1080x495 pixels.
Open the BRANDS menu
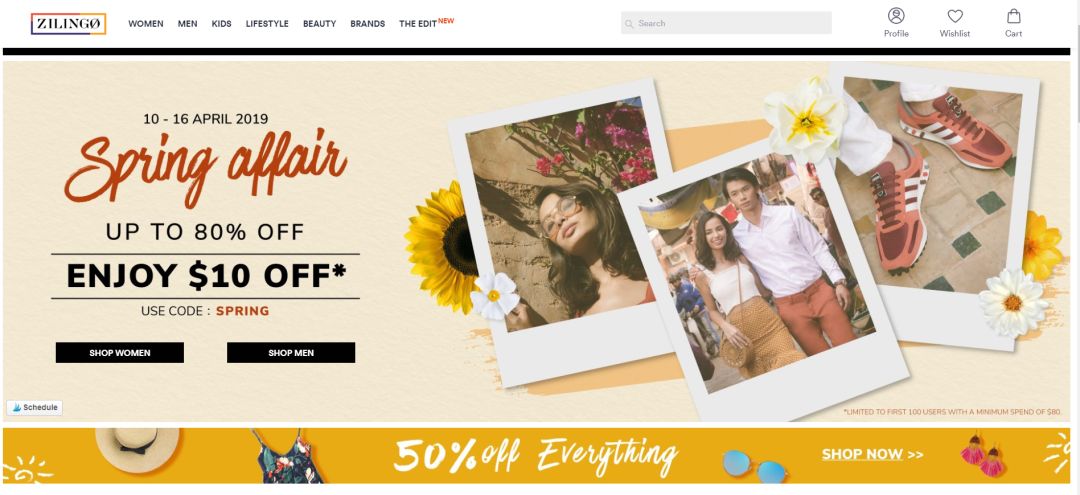(x=368, y=23)
